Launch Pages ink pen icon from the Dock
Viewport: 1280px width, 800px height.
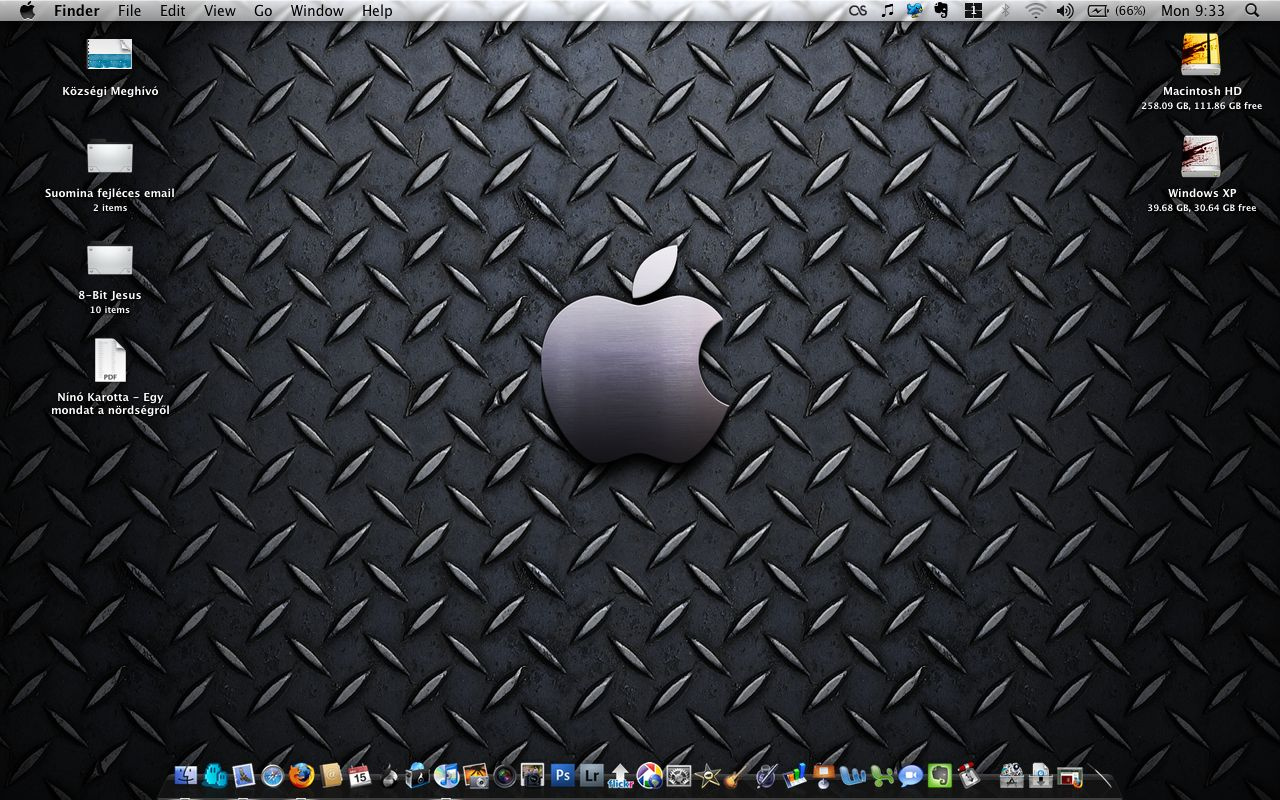[x=766, y=775]
